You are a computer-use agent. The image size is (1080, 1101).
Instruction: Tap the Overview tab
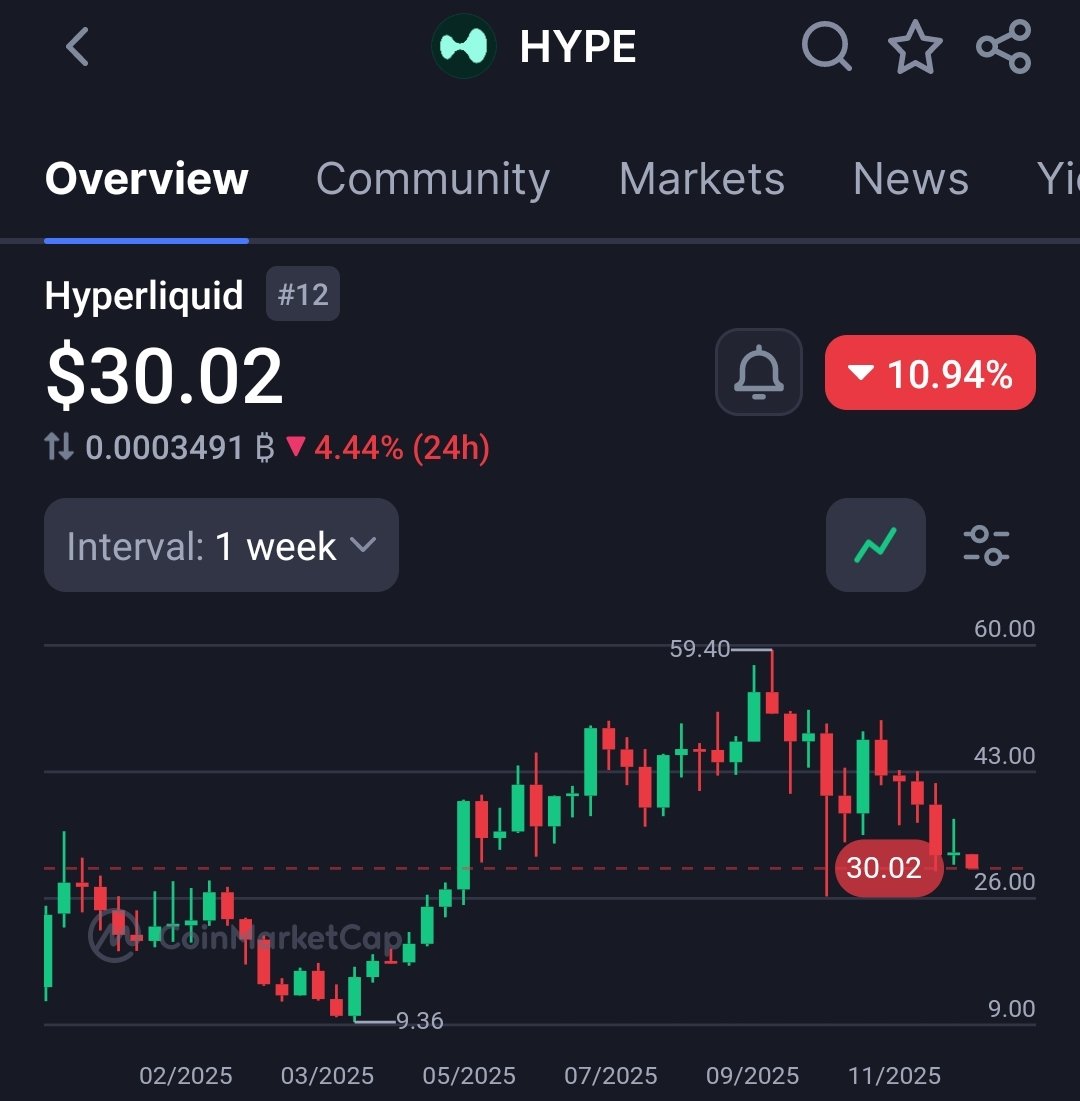pos(147,179)
